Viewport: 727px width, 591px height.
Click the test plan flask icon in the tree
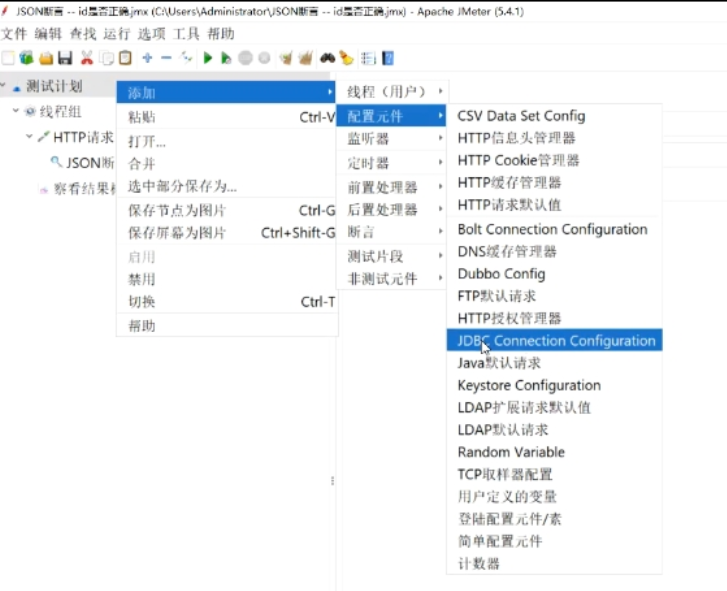17,87
